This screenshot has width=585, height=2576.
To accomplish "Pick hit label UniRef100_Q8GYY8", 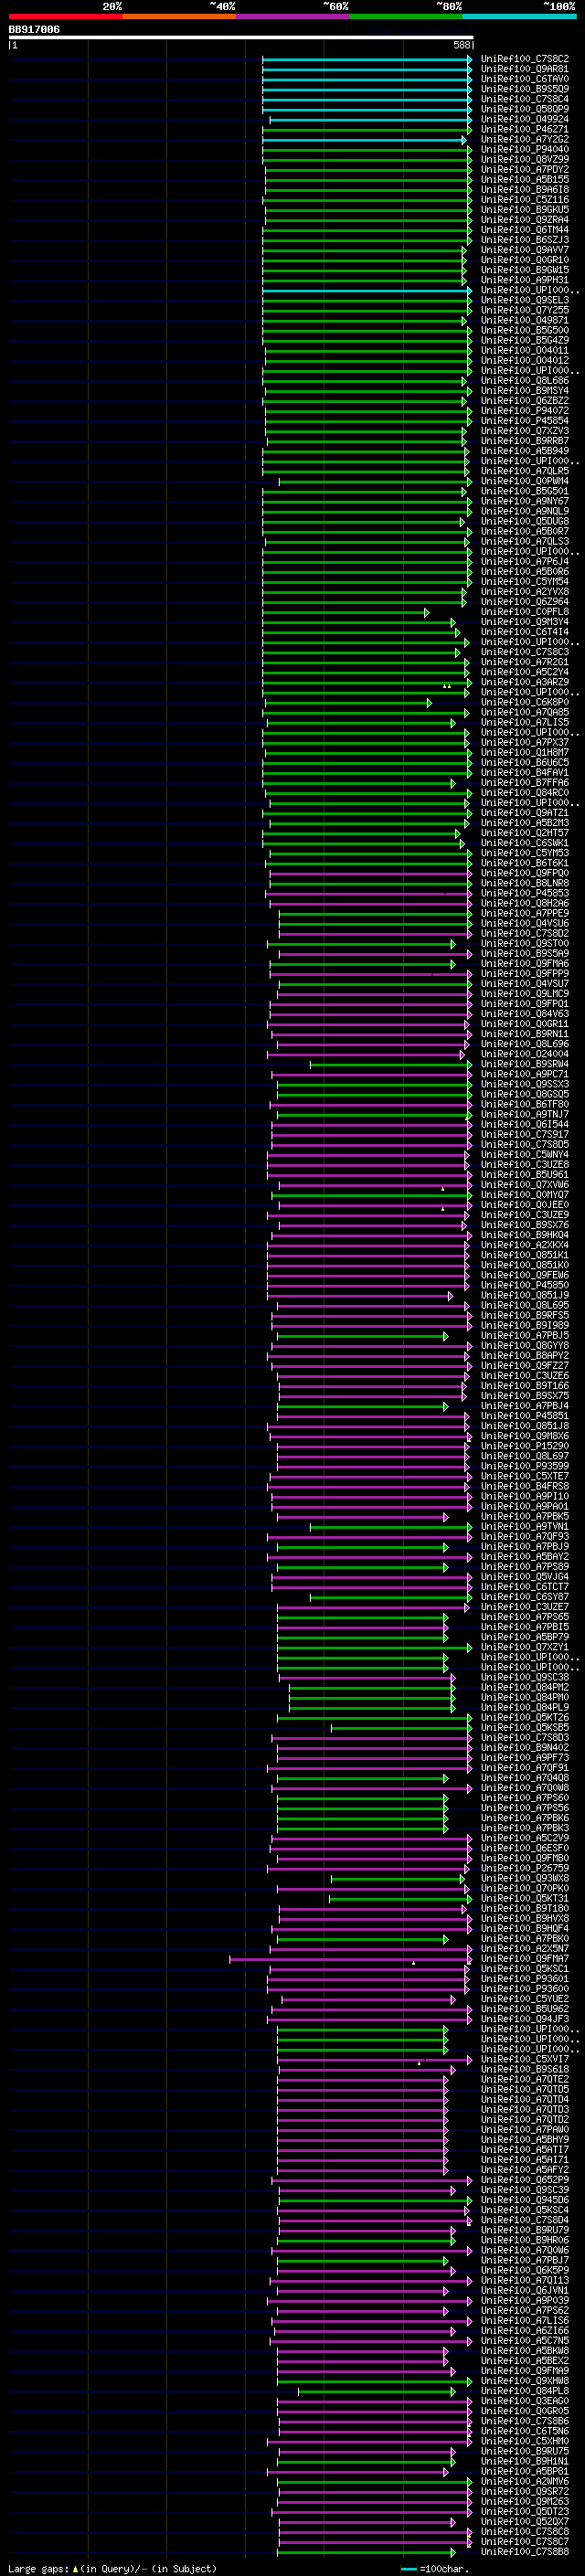I will tap(525, 1346).
